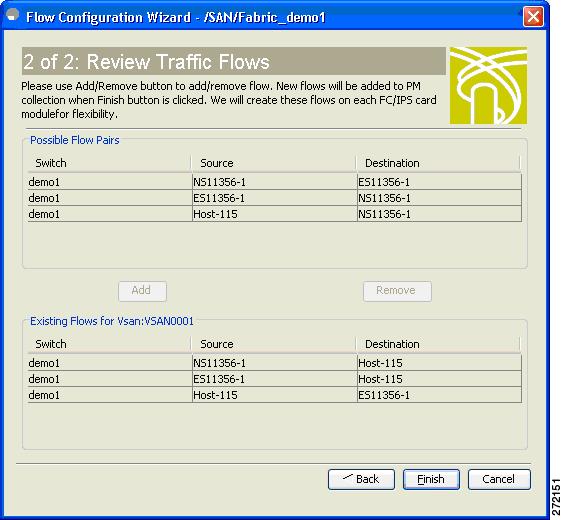Sort Possible Flow Pairs by Switch column
This screenshot has width=563, height=520.
(109, 163)
